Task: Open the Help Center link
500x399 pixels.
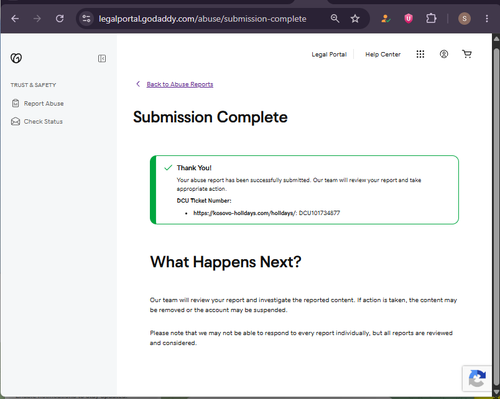Action: pyautogui.click(x=383, y=54)
